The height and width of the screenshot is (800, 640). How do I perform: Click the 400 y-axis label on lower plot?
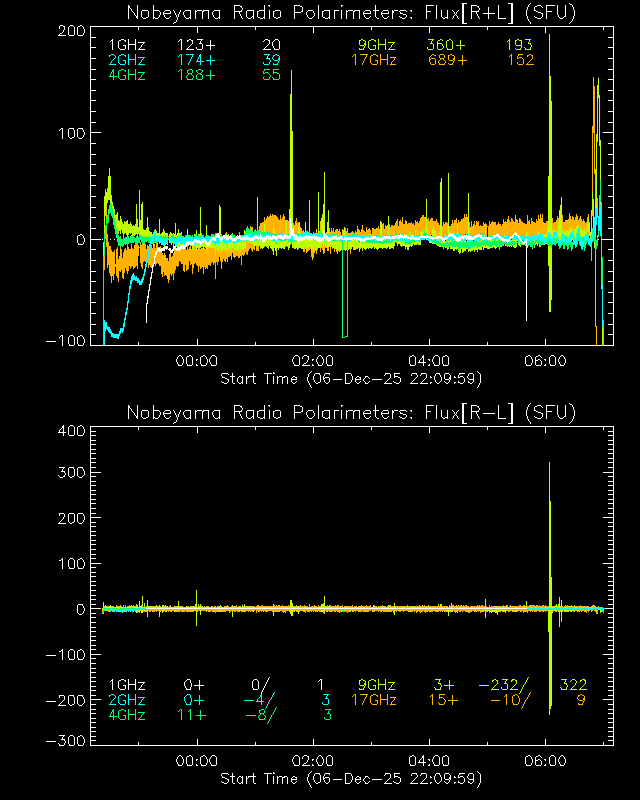[69, 430]
